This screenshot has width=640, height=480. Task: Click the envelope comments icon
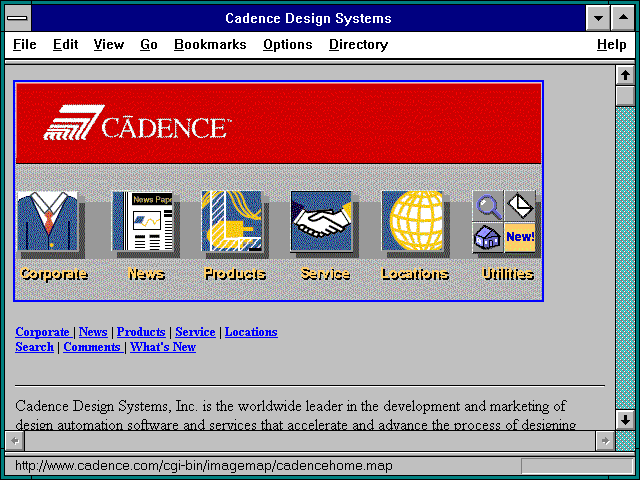click(x=520, y=206)
